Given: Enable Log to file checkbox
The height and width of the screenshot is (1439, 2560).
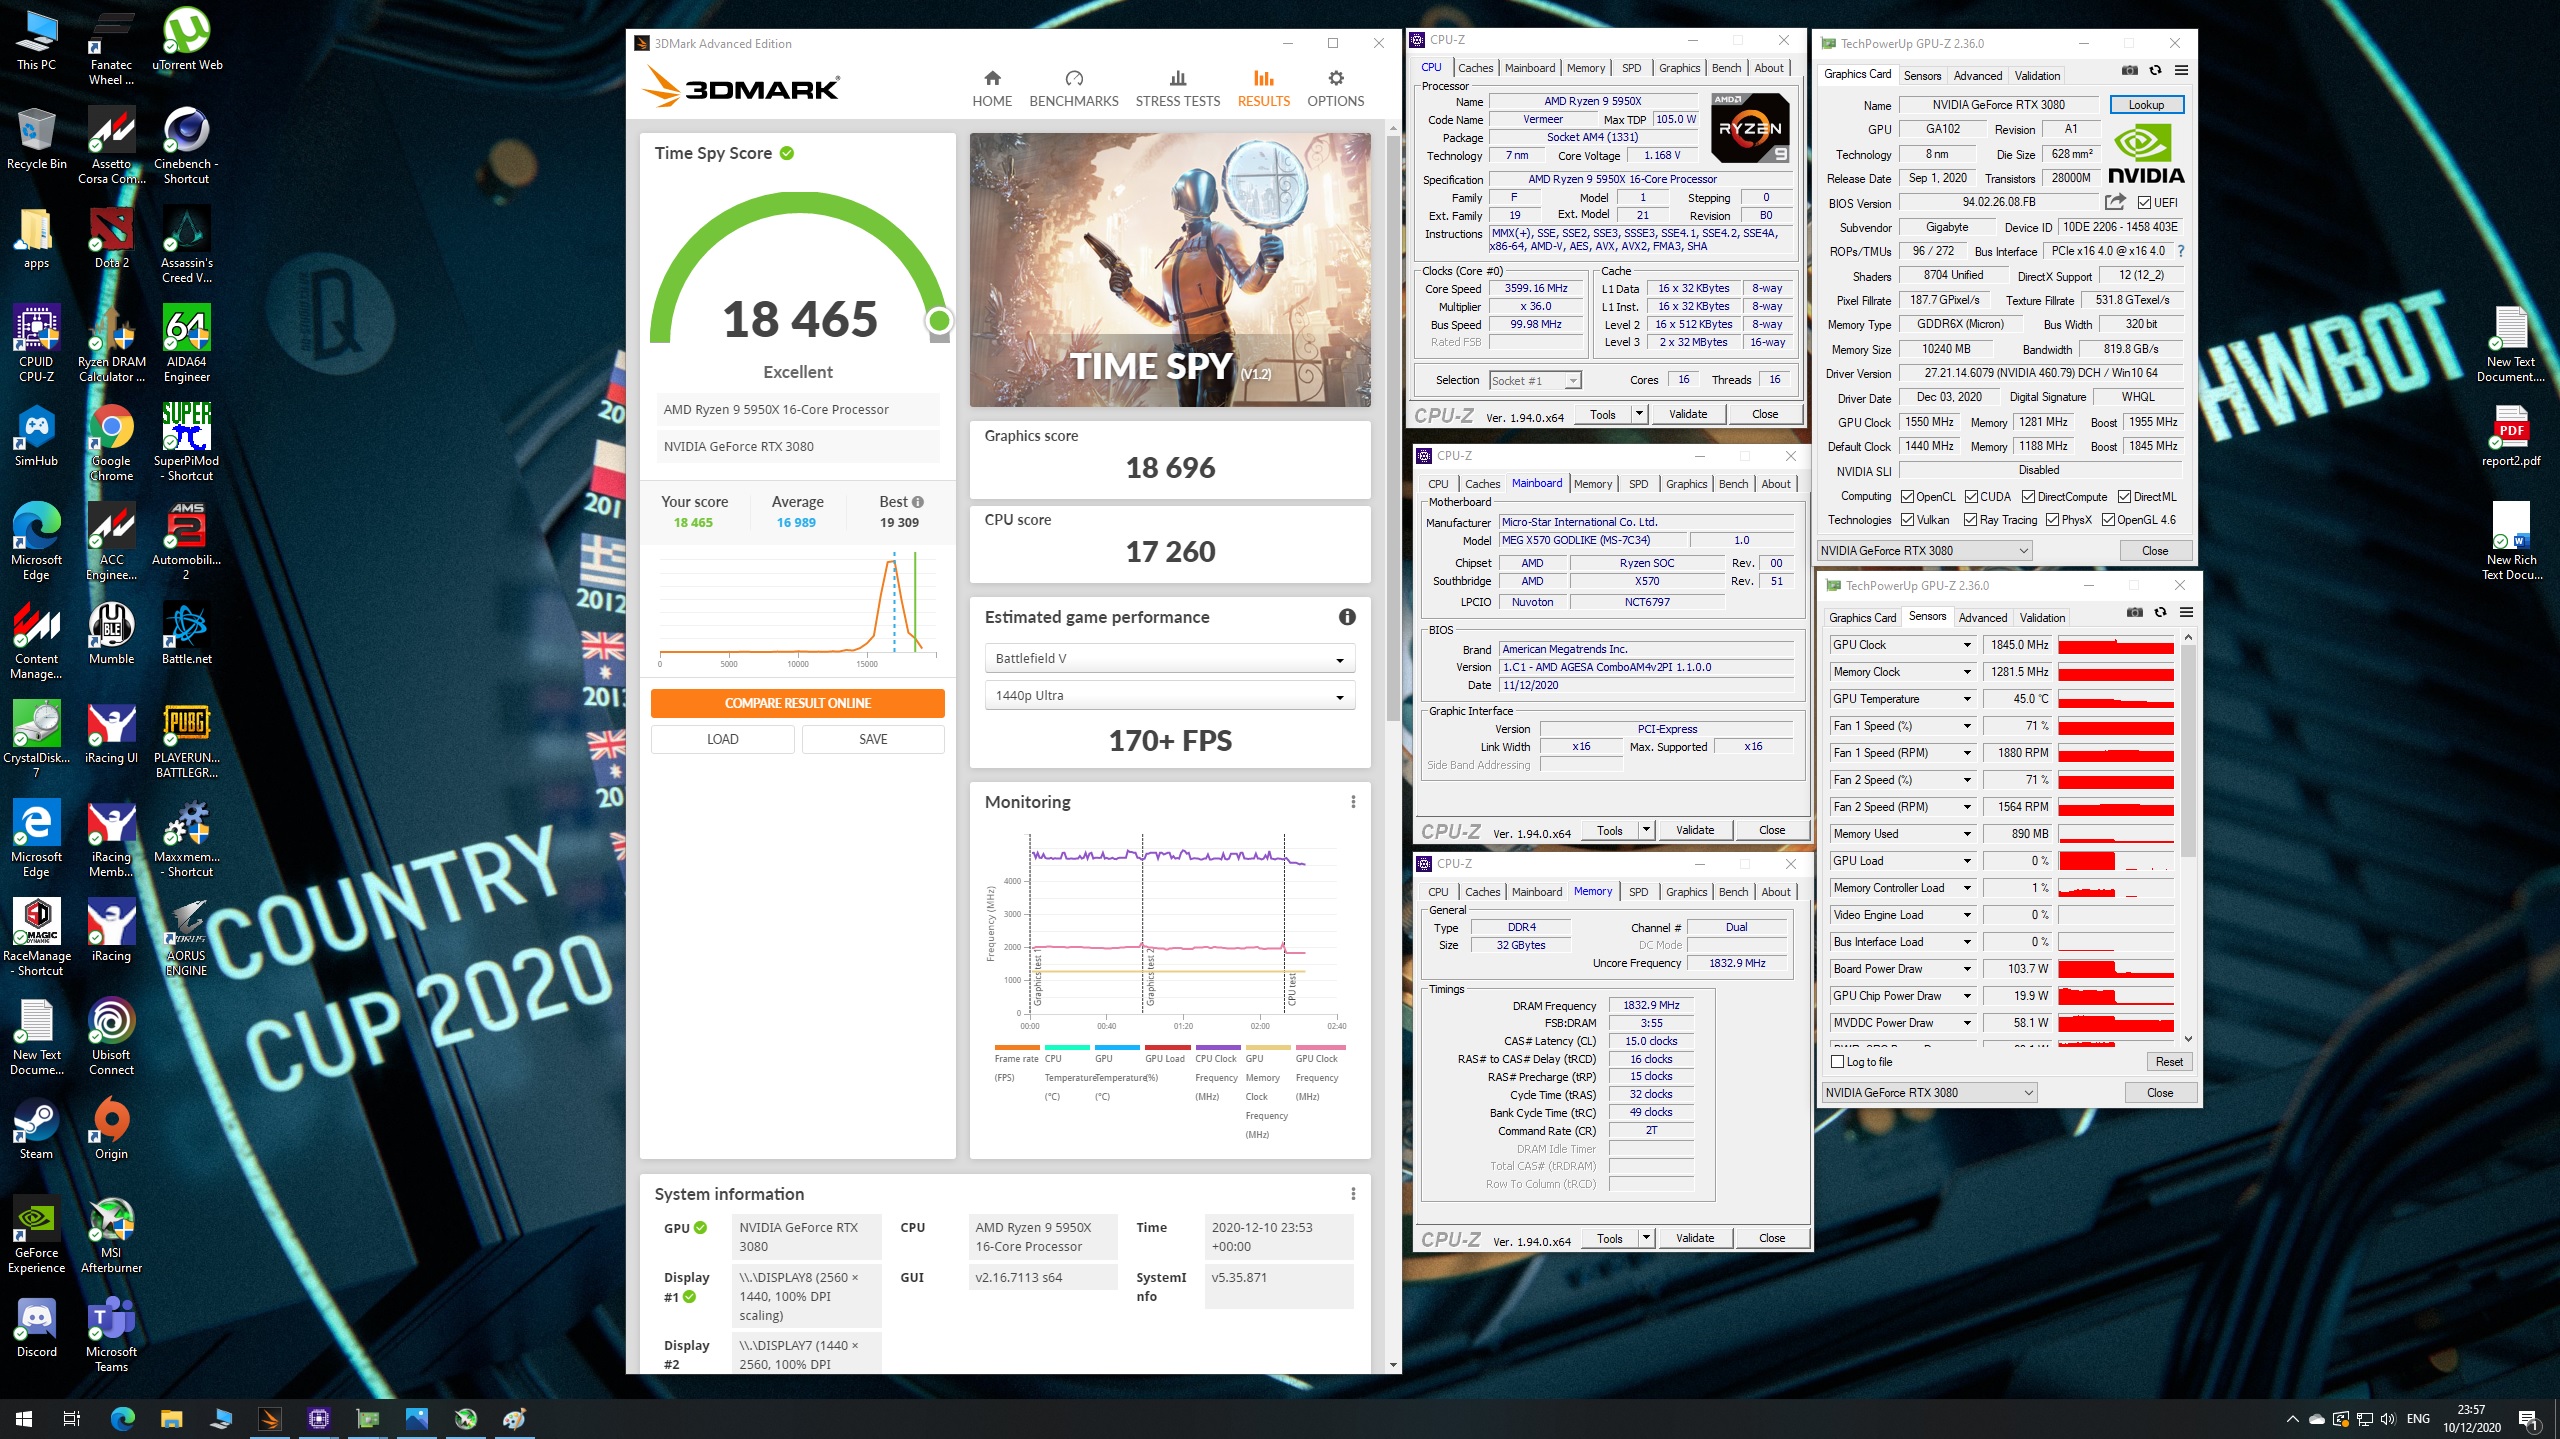Looking at the screenshot, I should point(1837,1062).
